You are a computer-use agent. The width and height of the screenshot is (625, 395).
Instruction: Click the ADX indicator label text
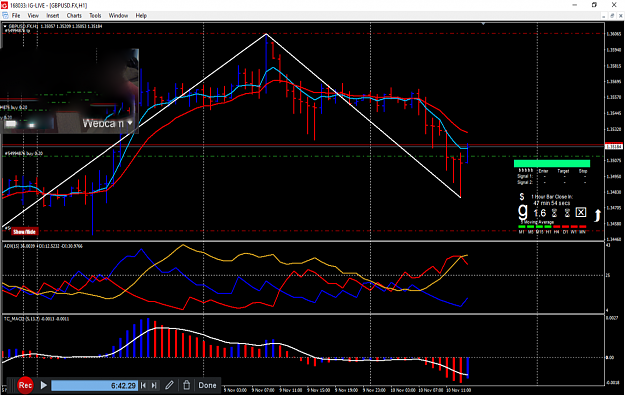(x=43, y=246)
